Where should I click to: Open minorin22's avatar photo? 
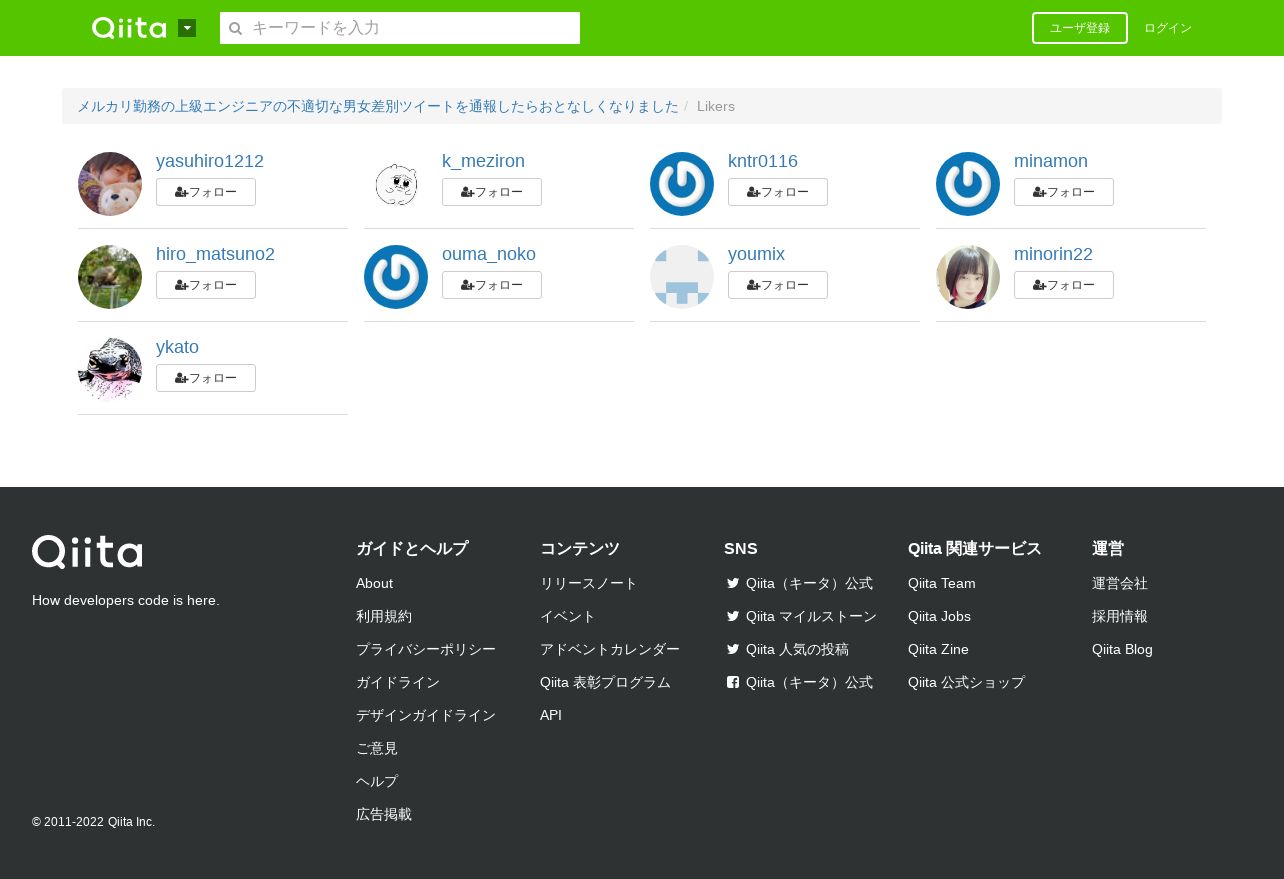pyautogui.click(x=968, y=277)
